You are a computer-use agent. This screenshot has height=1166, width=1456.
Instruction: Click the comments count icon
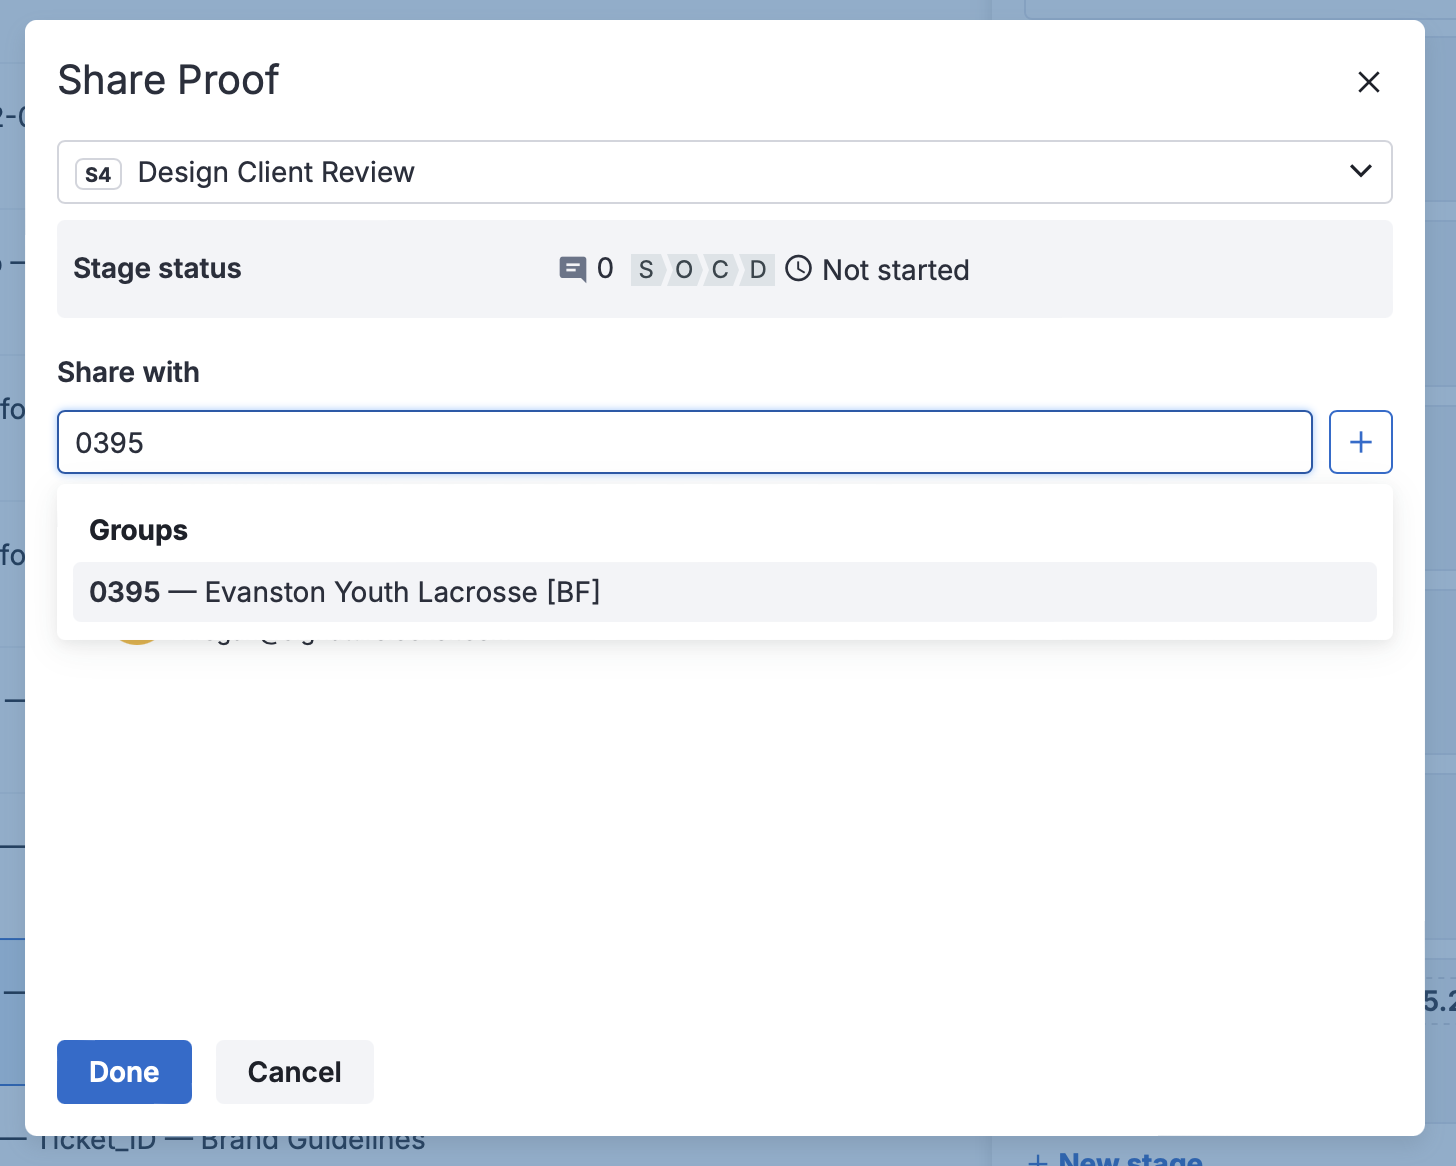coord(572,269)
